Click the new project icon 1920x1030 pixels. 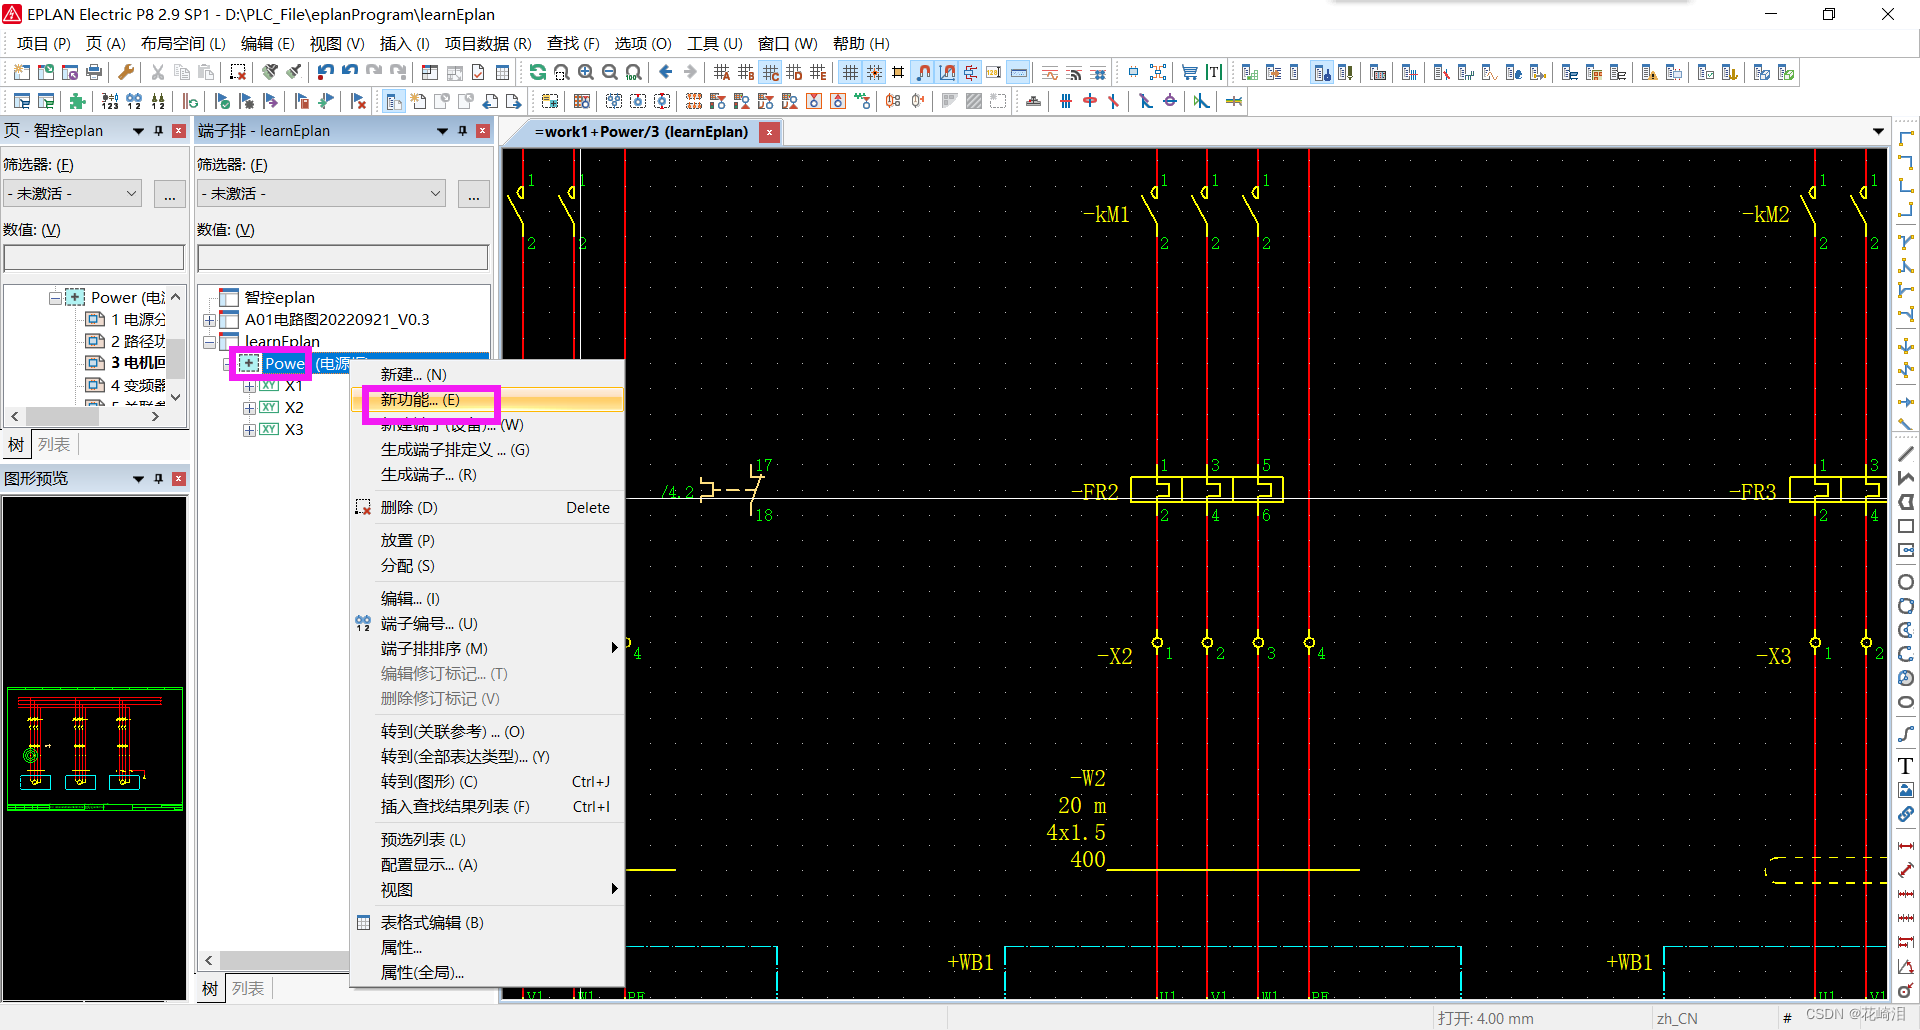22,72
